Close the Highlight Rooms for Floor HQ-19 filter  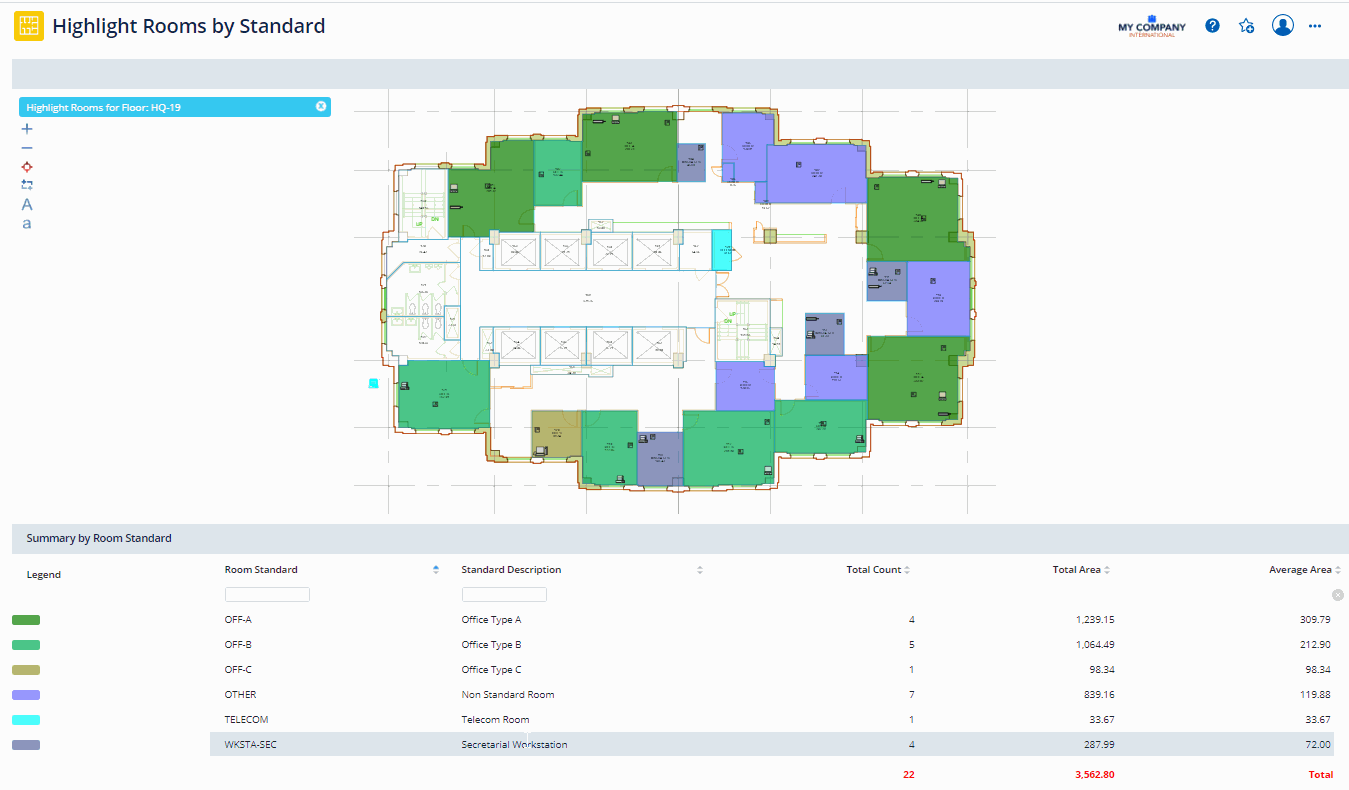click(321, 106)
